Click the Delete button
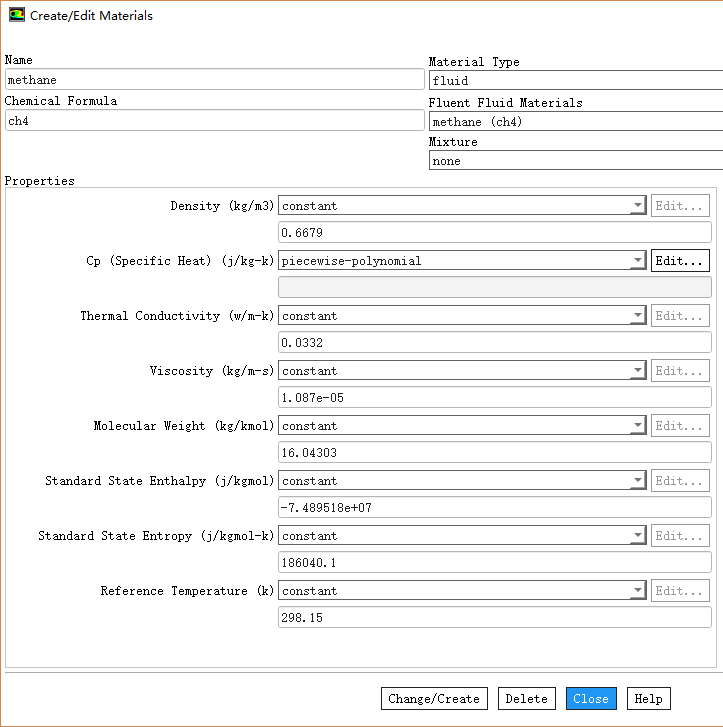Image resolution: width=723 pixels, height=727 pixels. tap(527, 699)
